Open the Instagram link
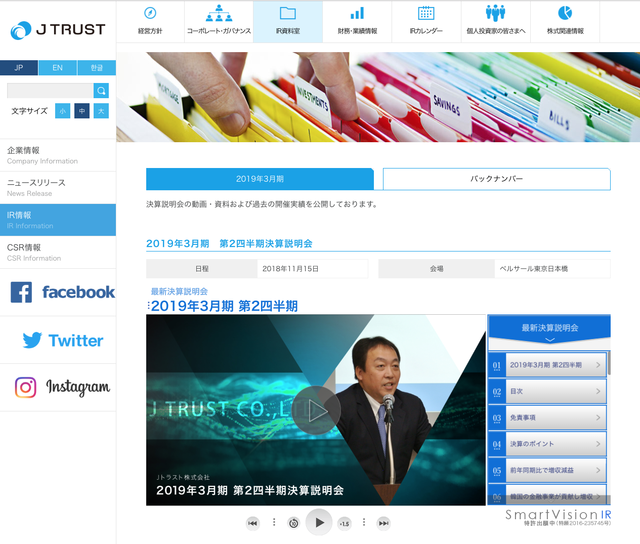Screen dimensions: 640x544 pos(62,387)
